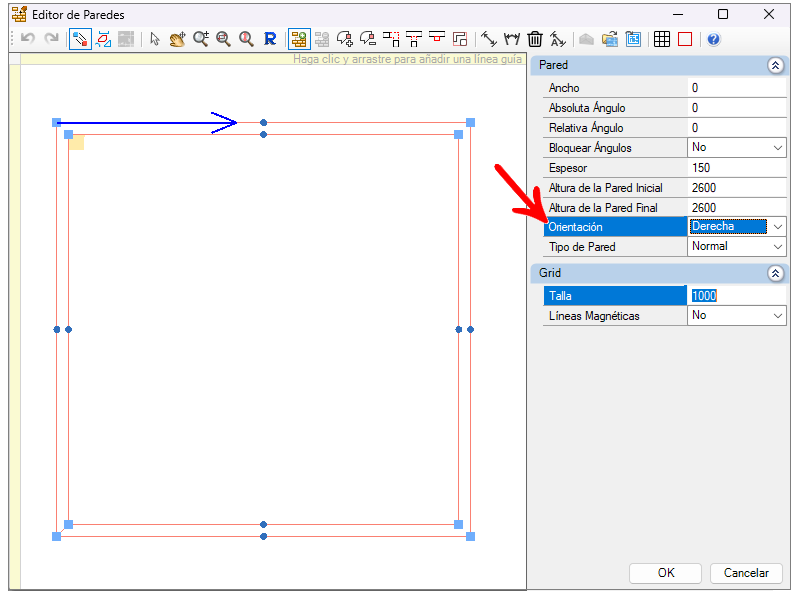Click the Cancelar button
This screenshot has width=793, height=592.
pyautogui.click(x=746, y=573)
